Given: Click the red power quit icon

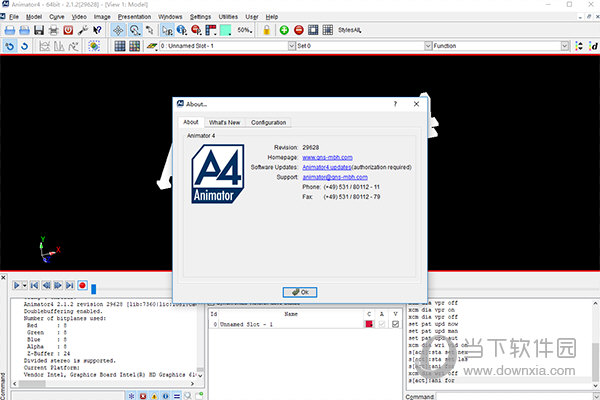Looking at the screenshot, I should 68,30.
